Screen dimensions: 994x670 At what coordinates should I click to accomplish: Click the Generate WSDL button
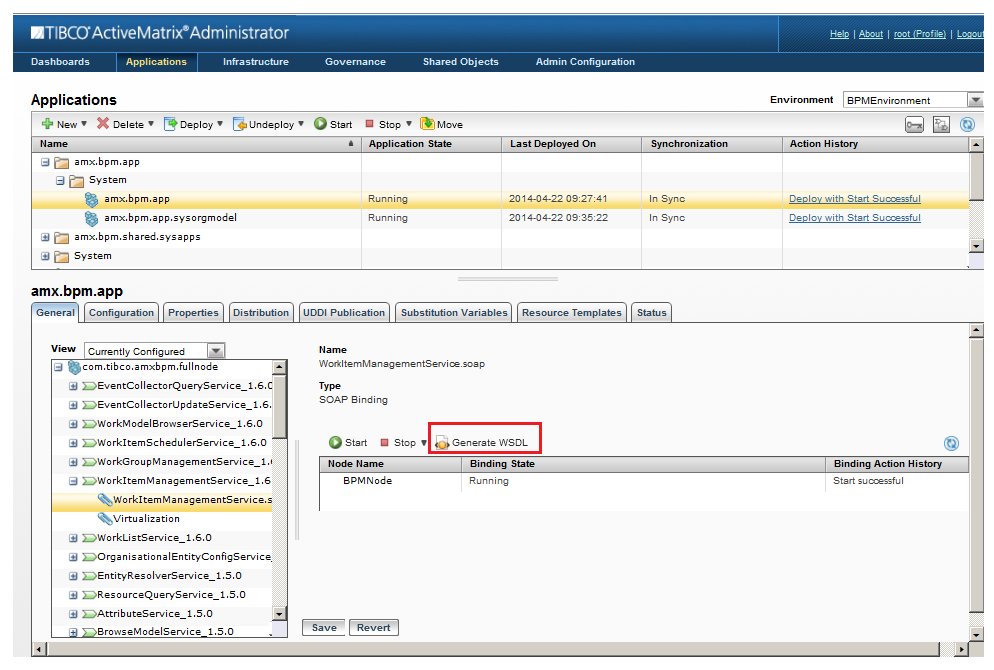[482, 442]
